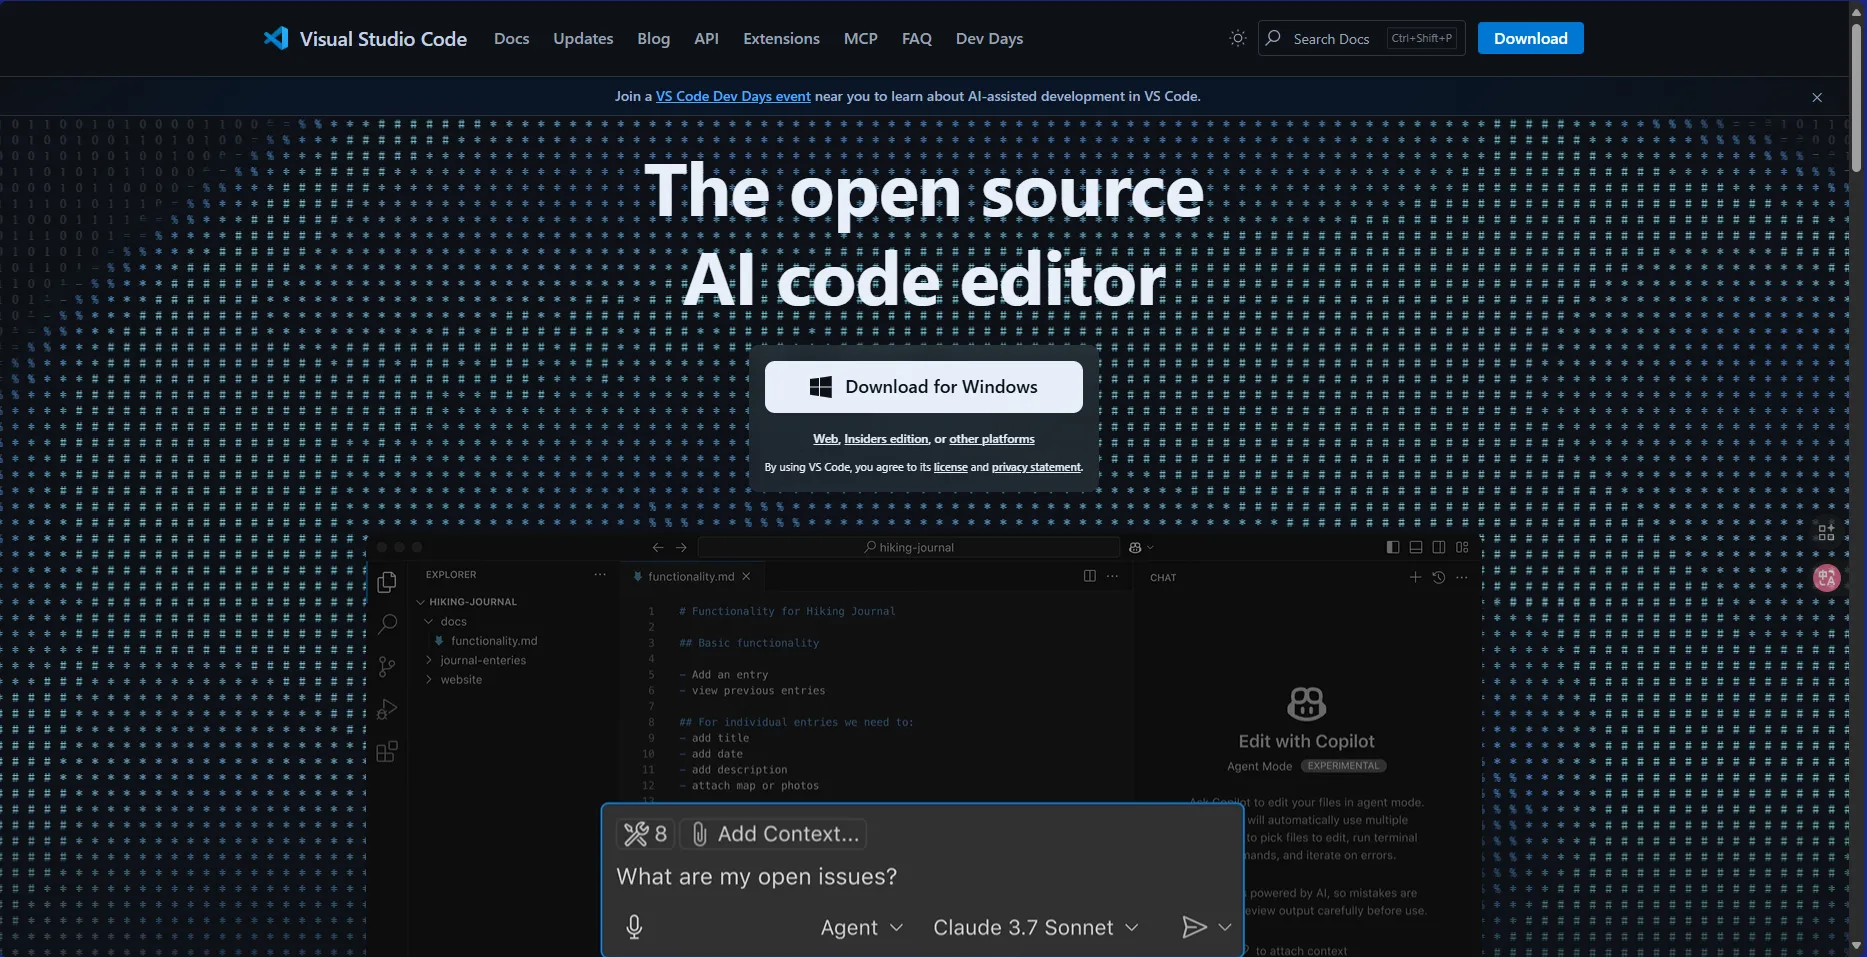Open the VS Code Dev Days event link
This screenshot has width=1867, height=957.
[x=733, y=97]
